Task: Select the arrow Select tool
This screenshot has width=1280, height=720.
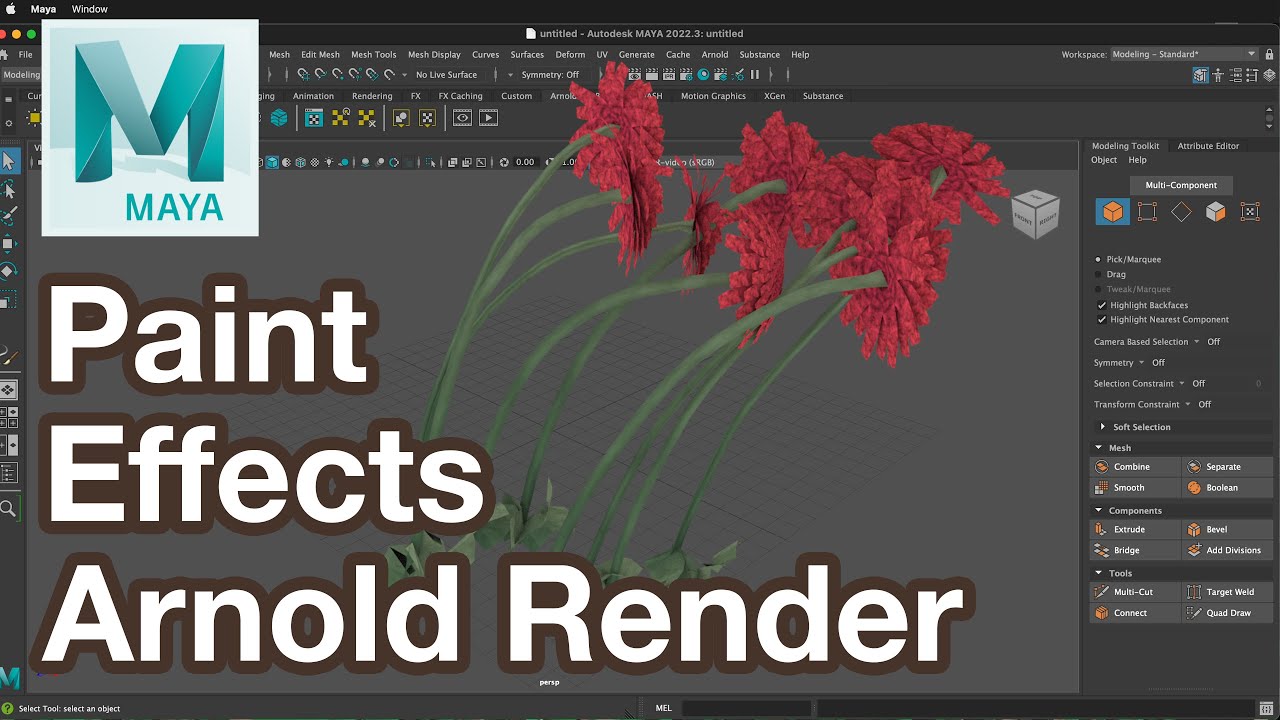Action: pos(9,160)
